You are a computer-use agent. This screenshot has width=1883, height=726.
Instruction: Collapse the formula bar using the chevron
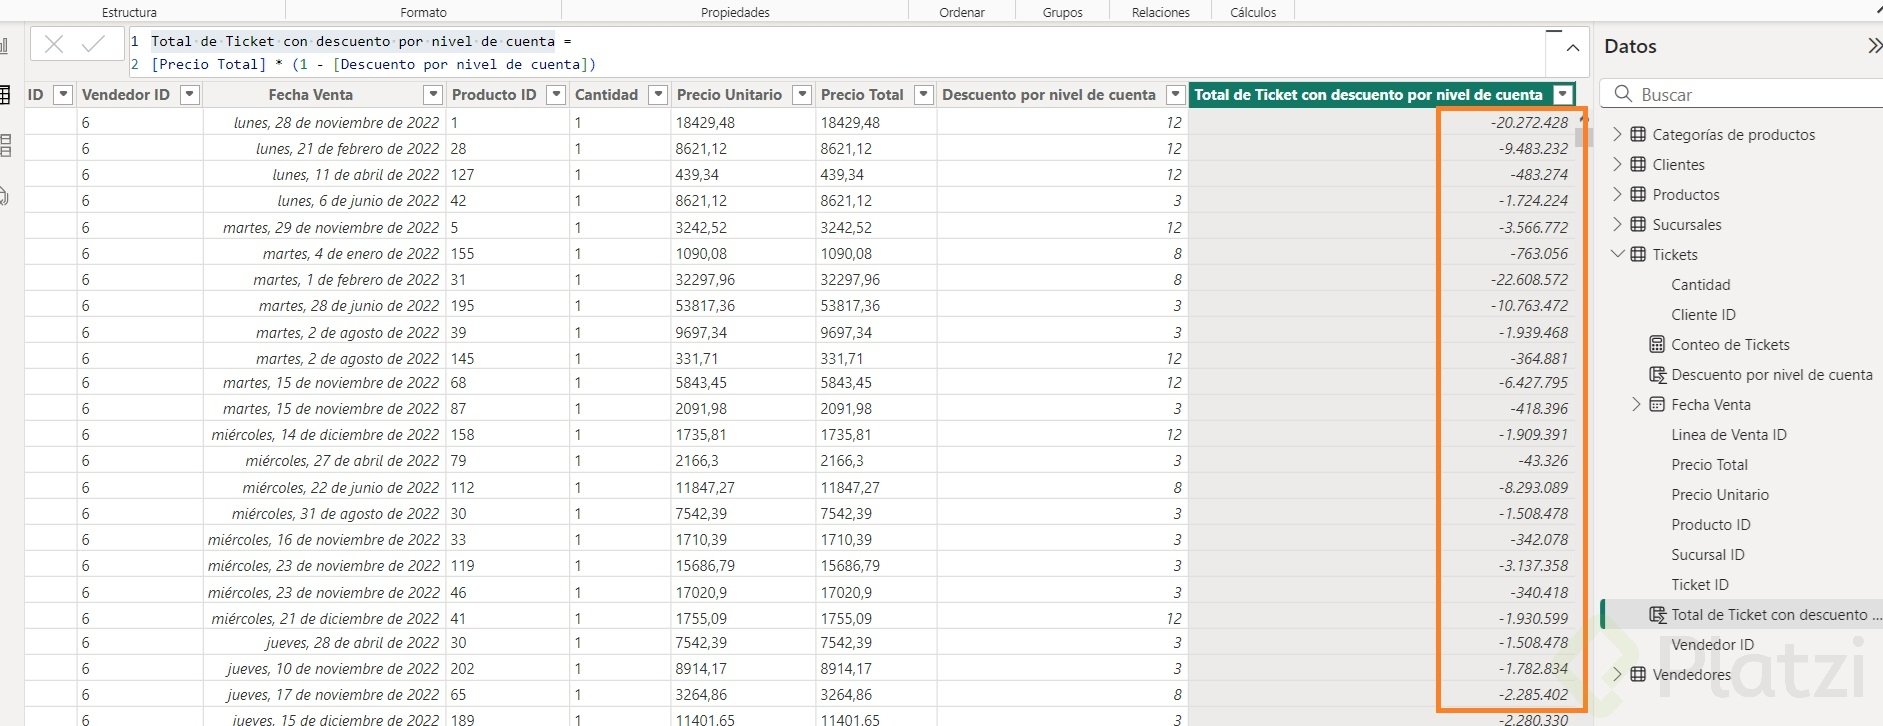point(1573,48)
